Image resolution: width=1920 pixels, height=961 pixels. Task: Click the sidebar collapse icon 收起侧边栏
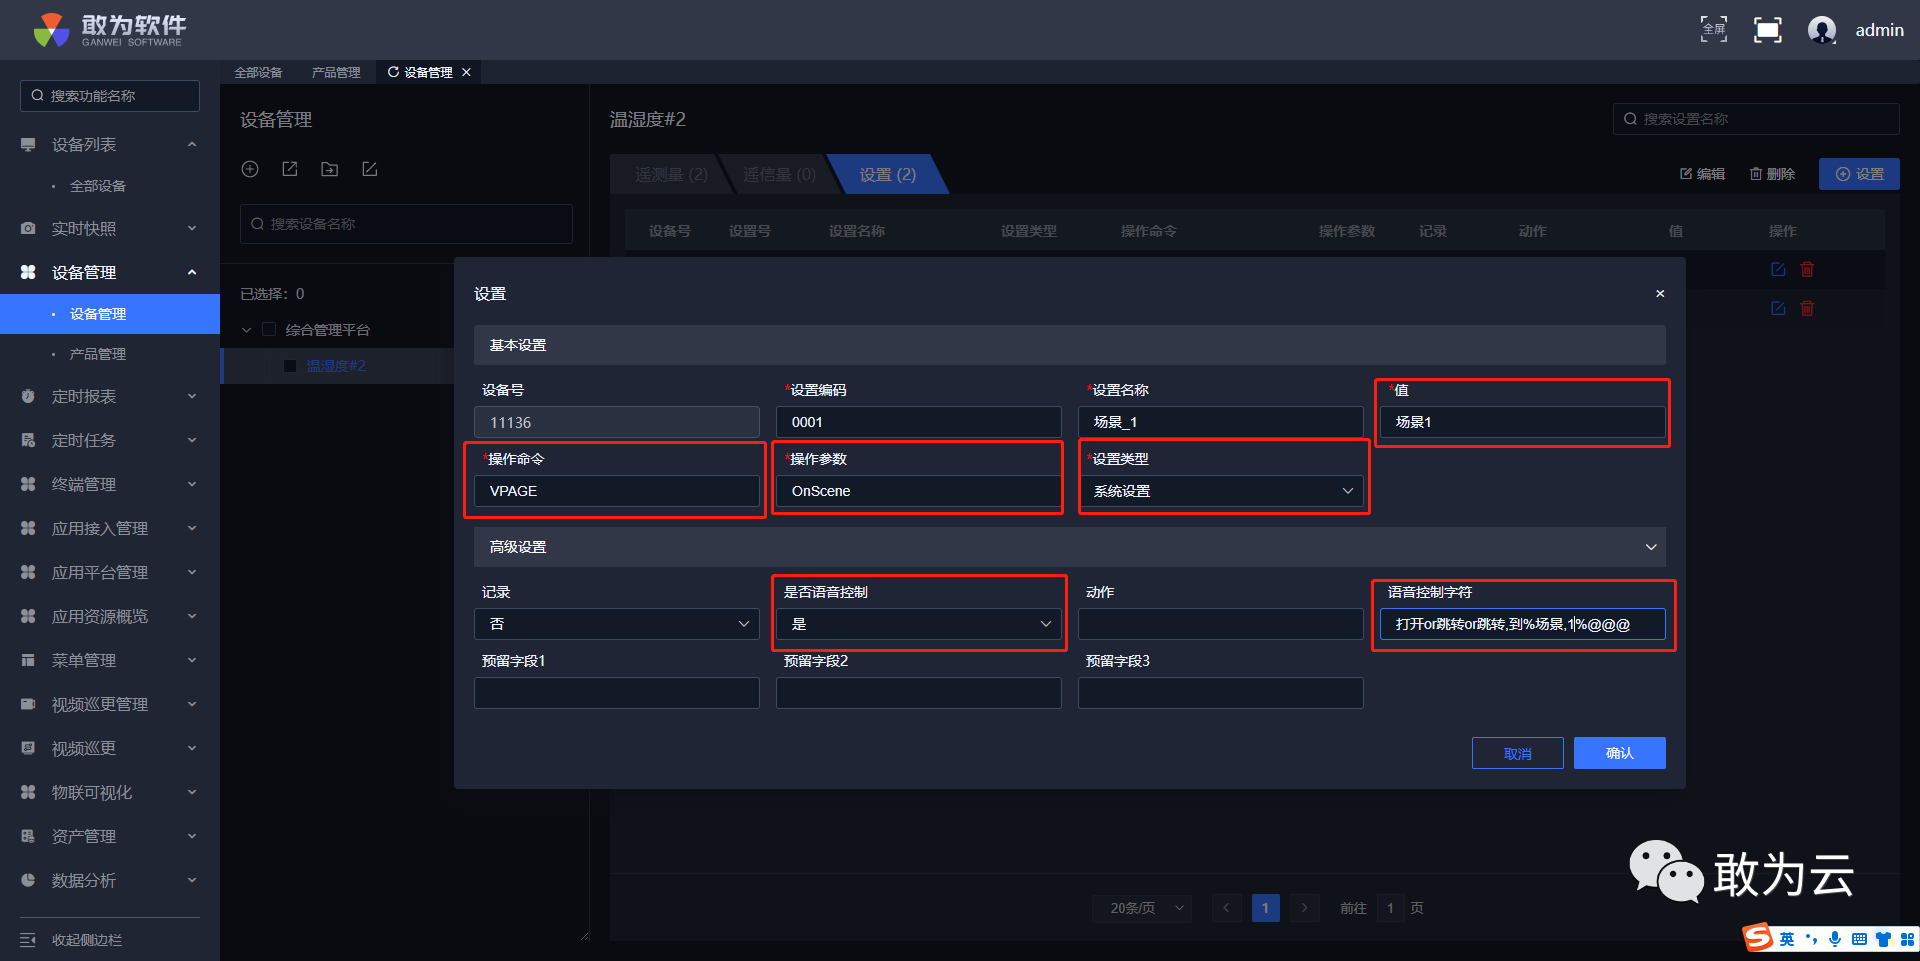click(x=28, y=940)
